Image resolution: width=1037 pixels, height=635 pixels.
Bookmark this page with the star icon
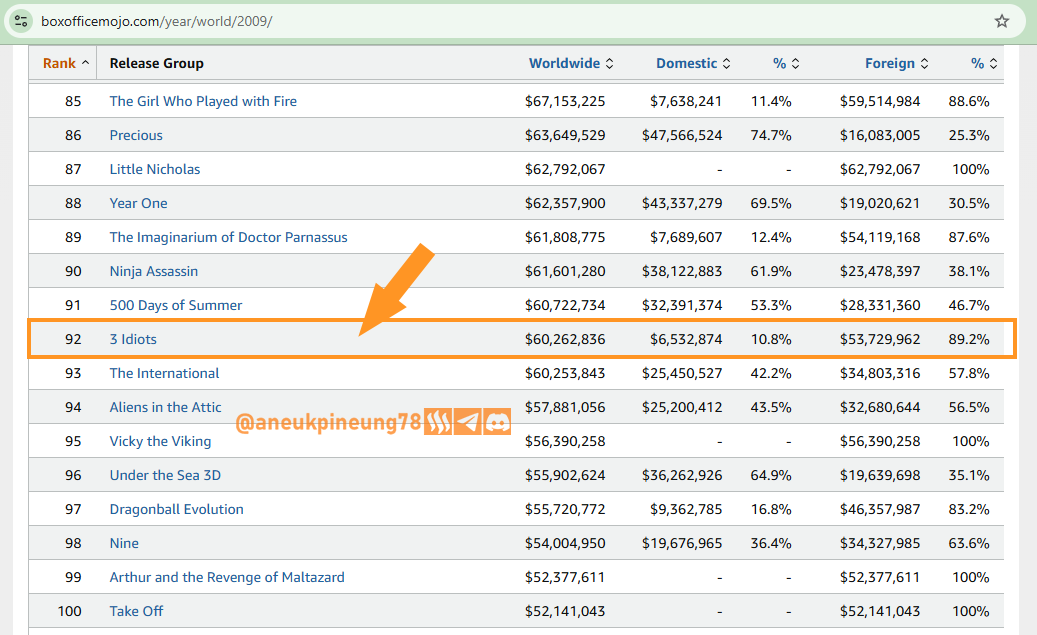coord(1001,21)
